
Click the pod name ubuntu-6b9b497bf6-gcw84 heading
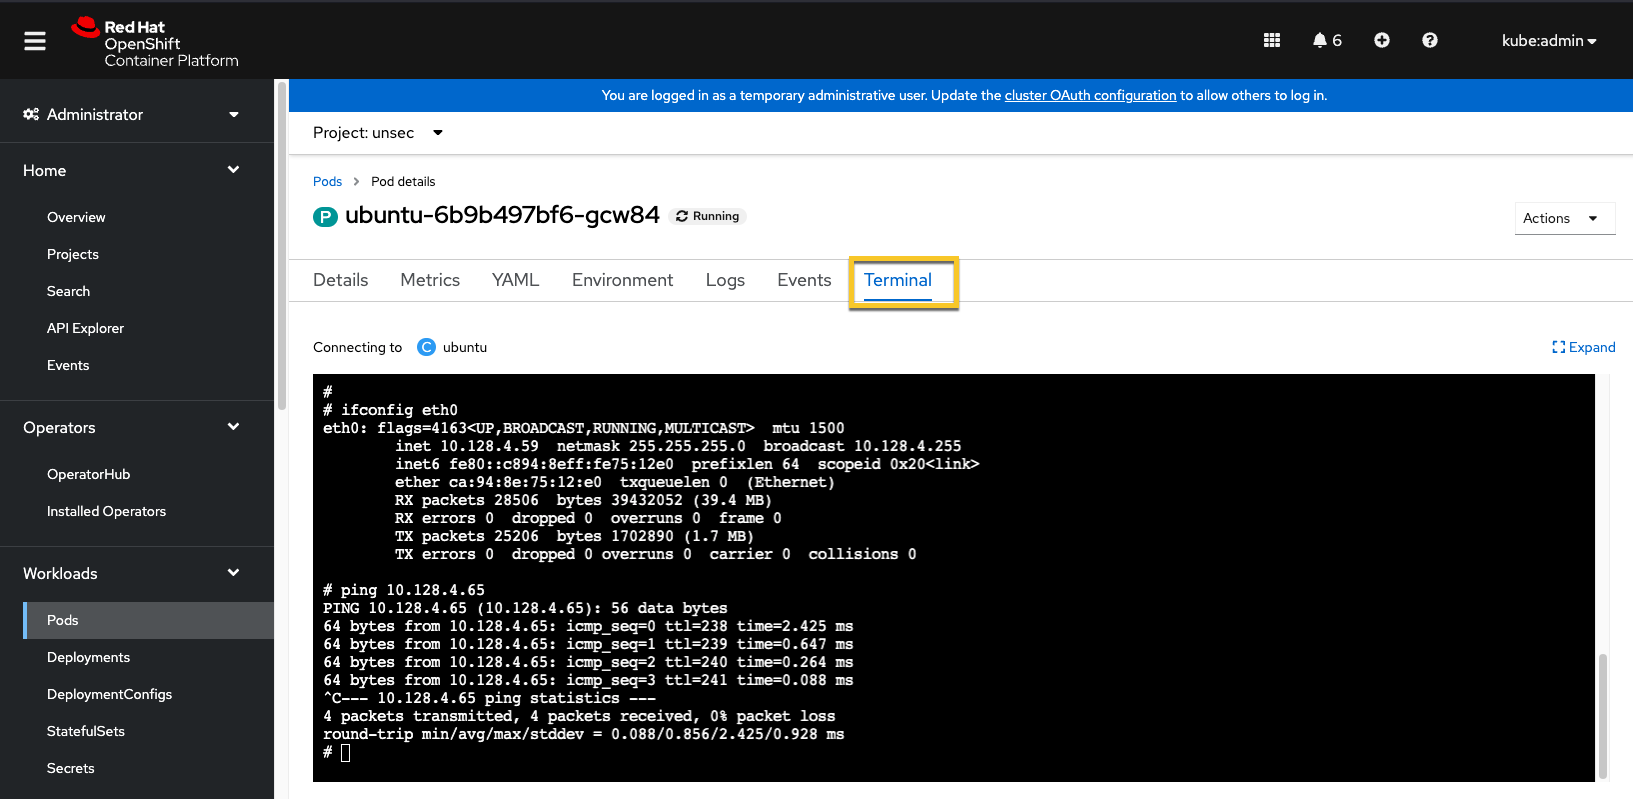(502, 216)
